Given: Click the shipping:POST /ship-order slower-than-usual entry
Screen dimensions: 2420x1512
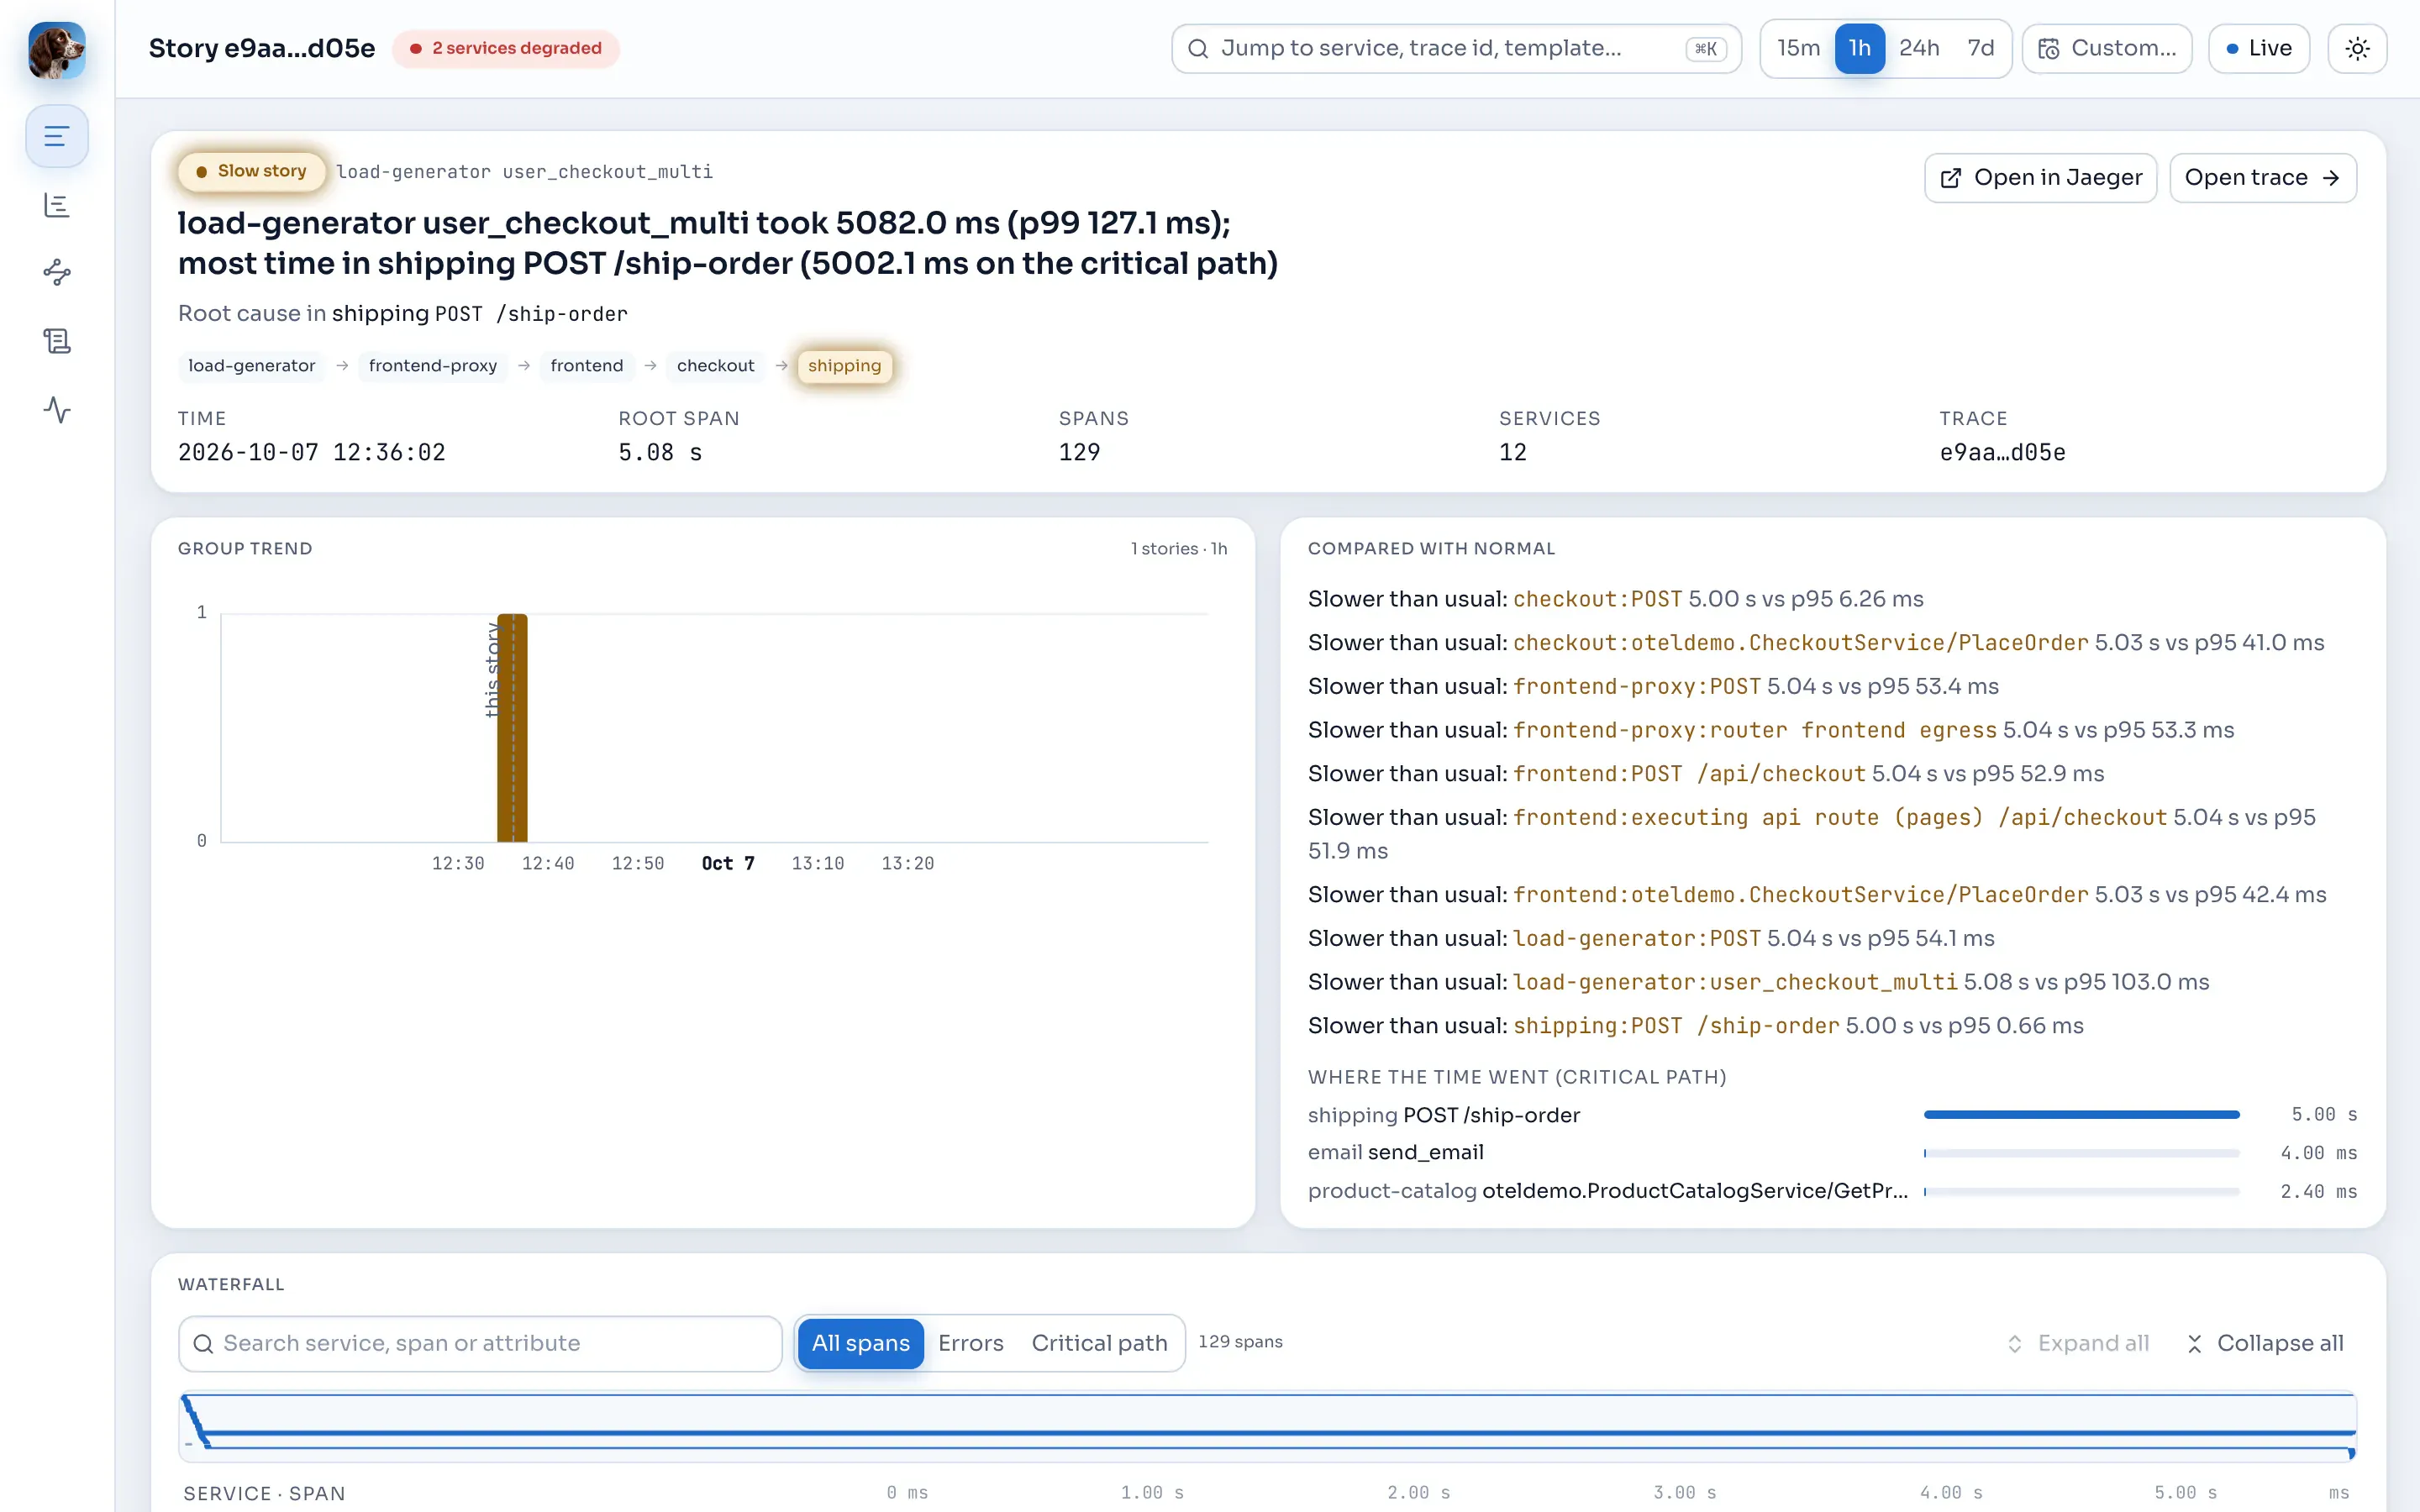Looking at the screenshot, I should (1695, 1026).
